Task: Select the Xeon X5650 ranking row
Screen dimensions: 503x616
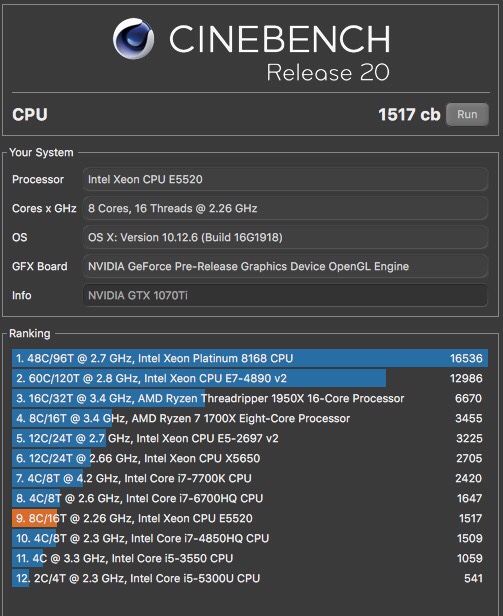Action: click(250, 458)
